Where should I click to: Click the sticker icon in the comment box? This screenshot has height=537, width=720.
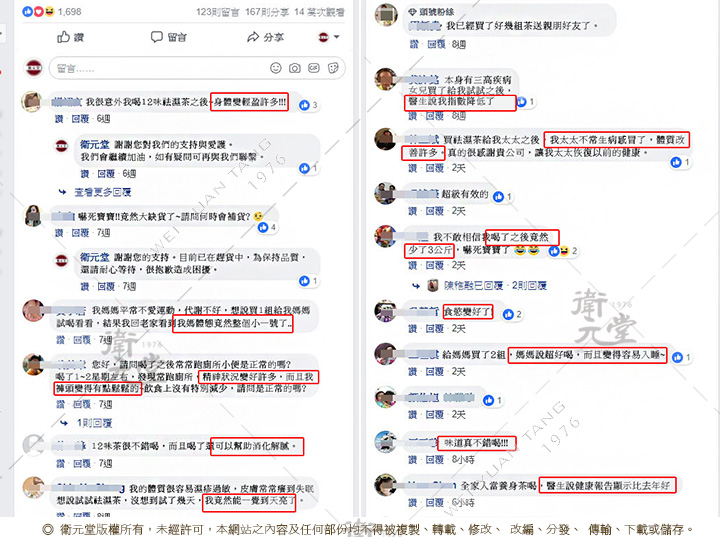[x=333, y=68]
